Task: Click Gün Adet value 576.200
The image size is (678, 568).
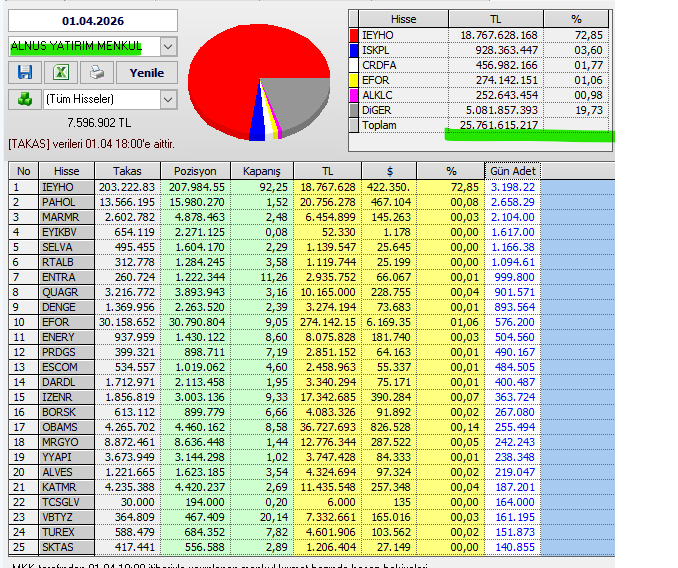Action: 515,322
